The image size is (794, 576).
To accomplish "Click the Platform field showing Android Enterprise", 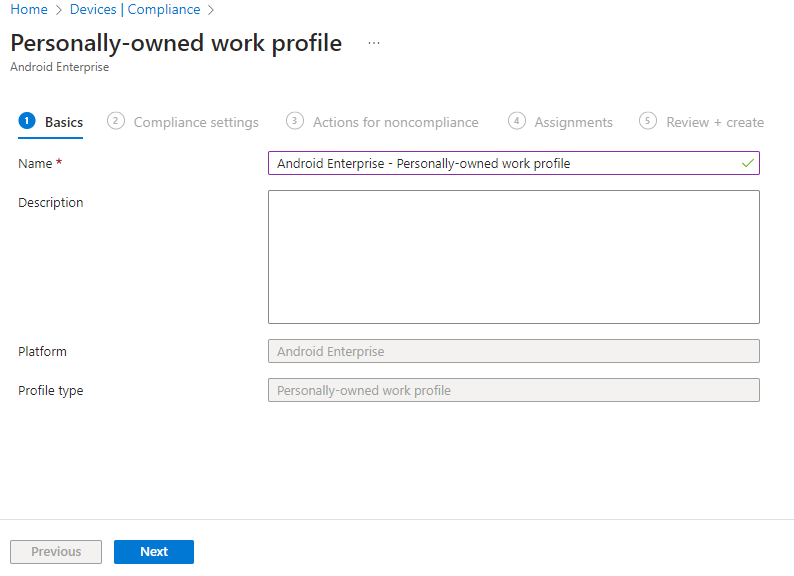I will pyautogui.click(x=513, y=351).
